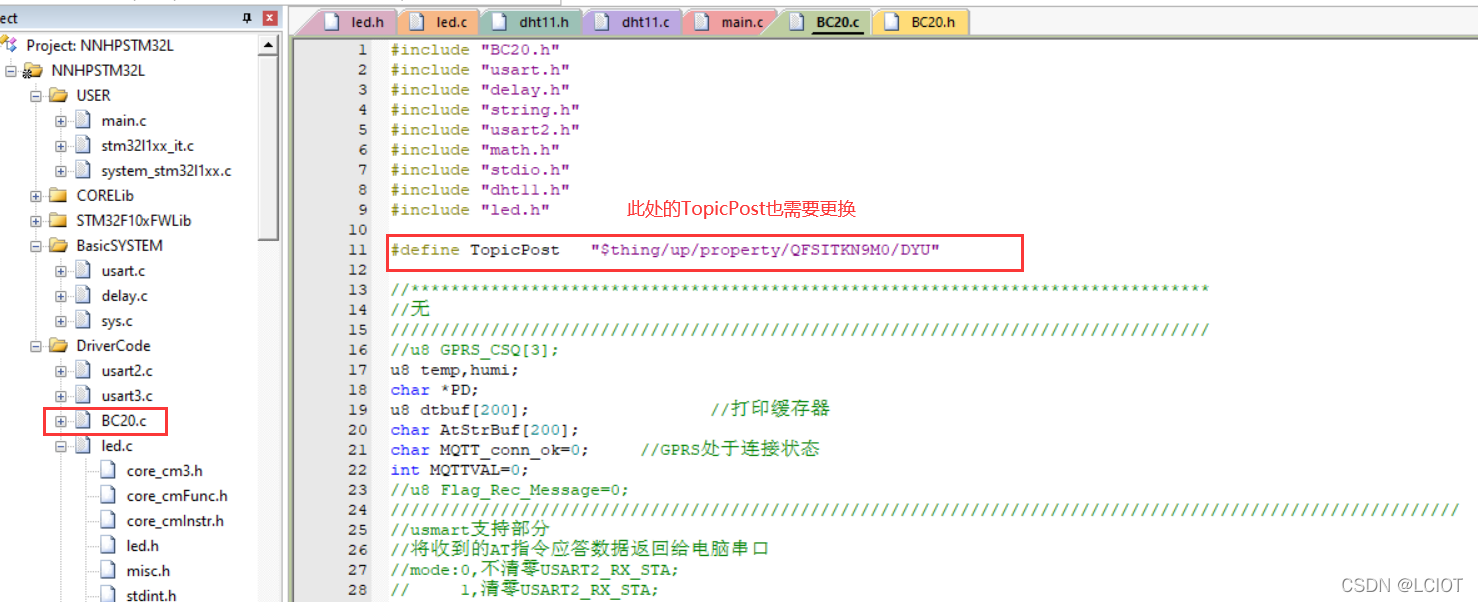Expand the STM32F10xFWLib folder group

tap(36, 221)
